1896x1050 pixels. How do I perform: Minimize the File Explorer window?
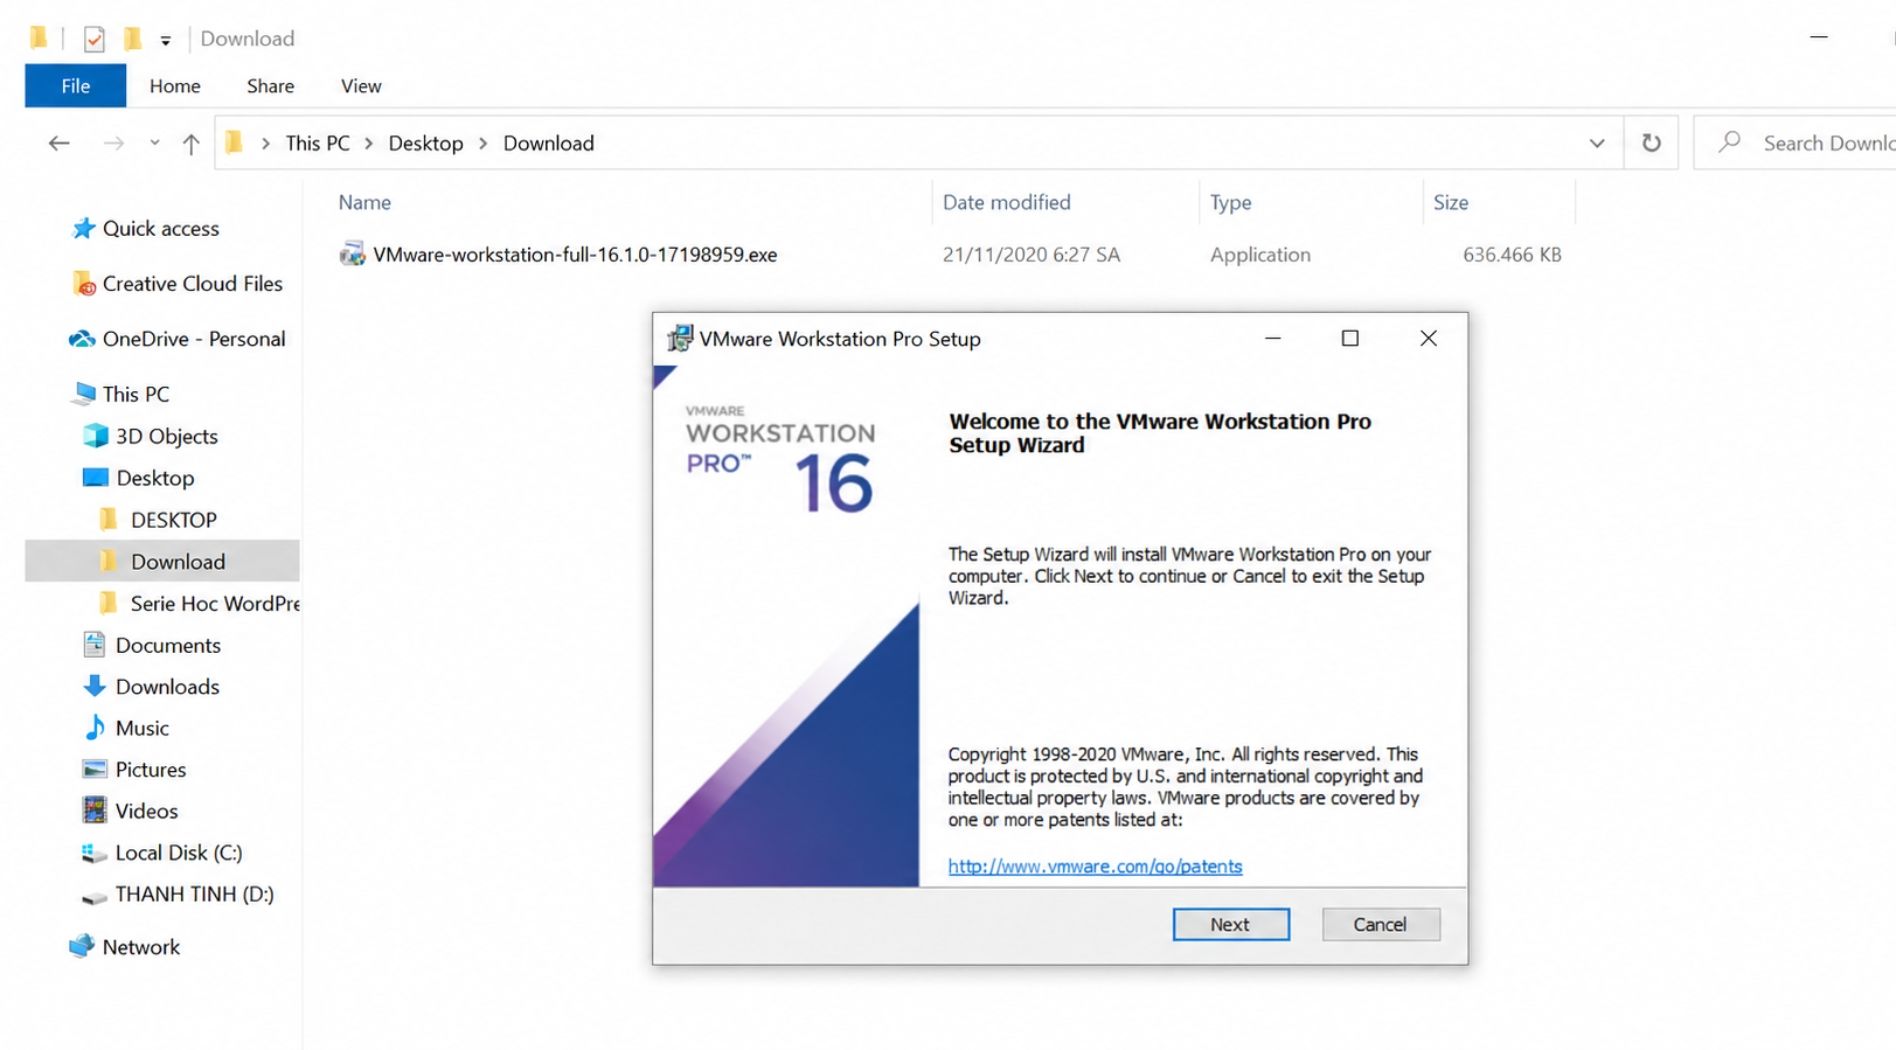[x=1819, y=38]
